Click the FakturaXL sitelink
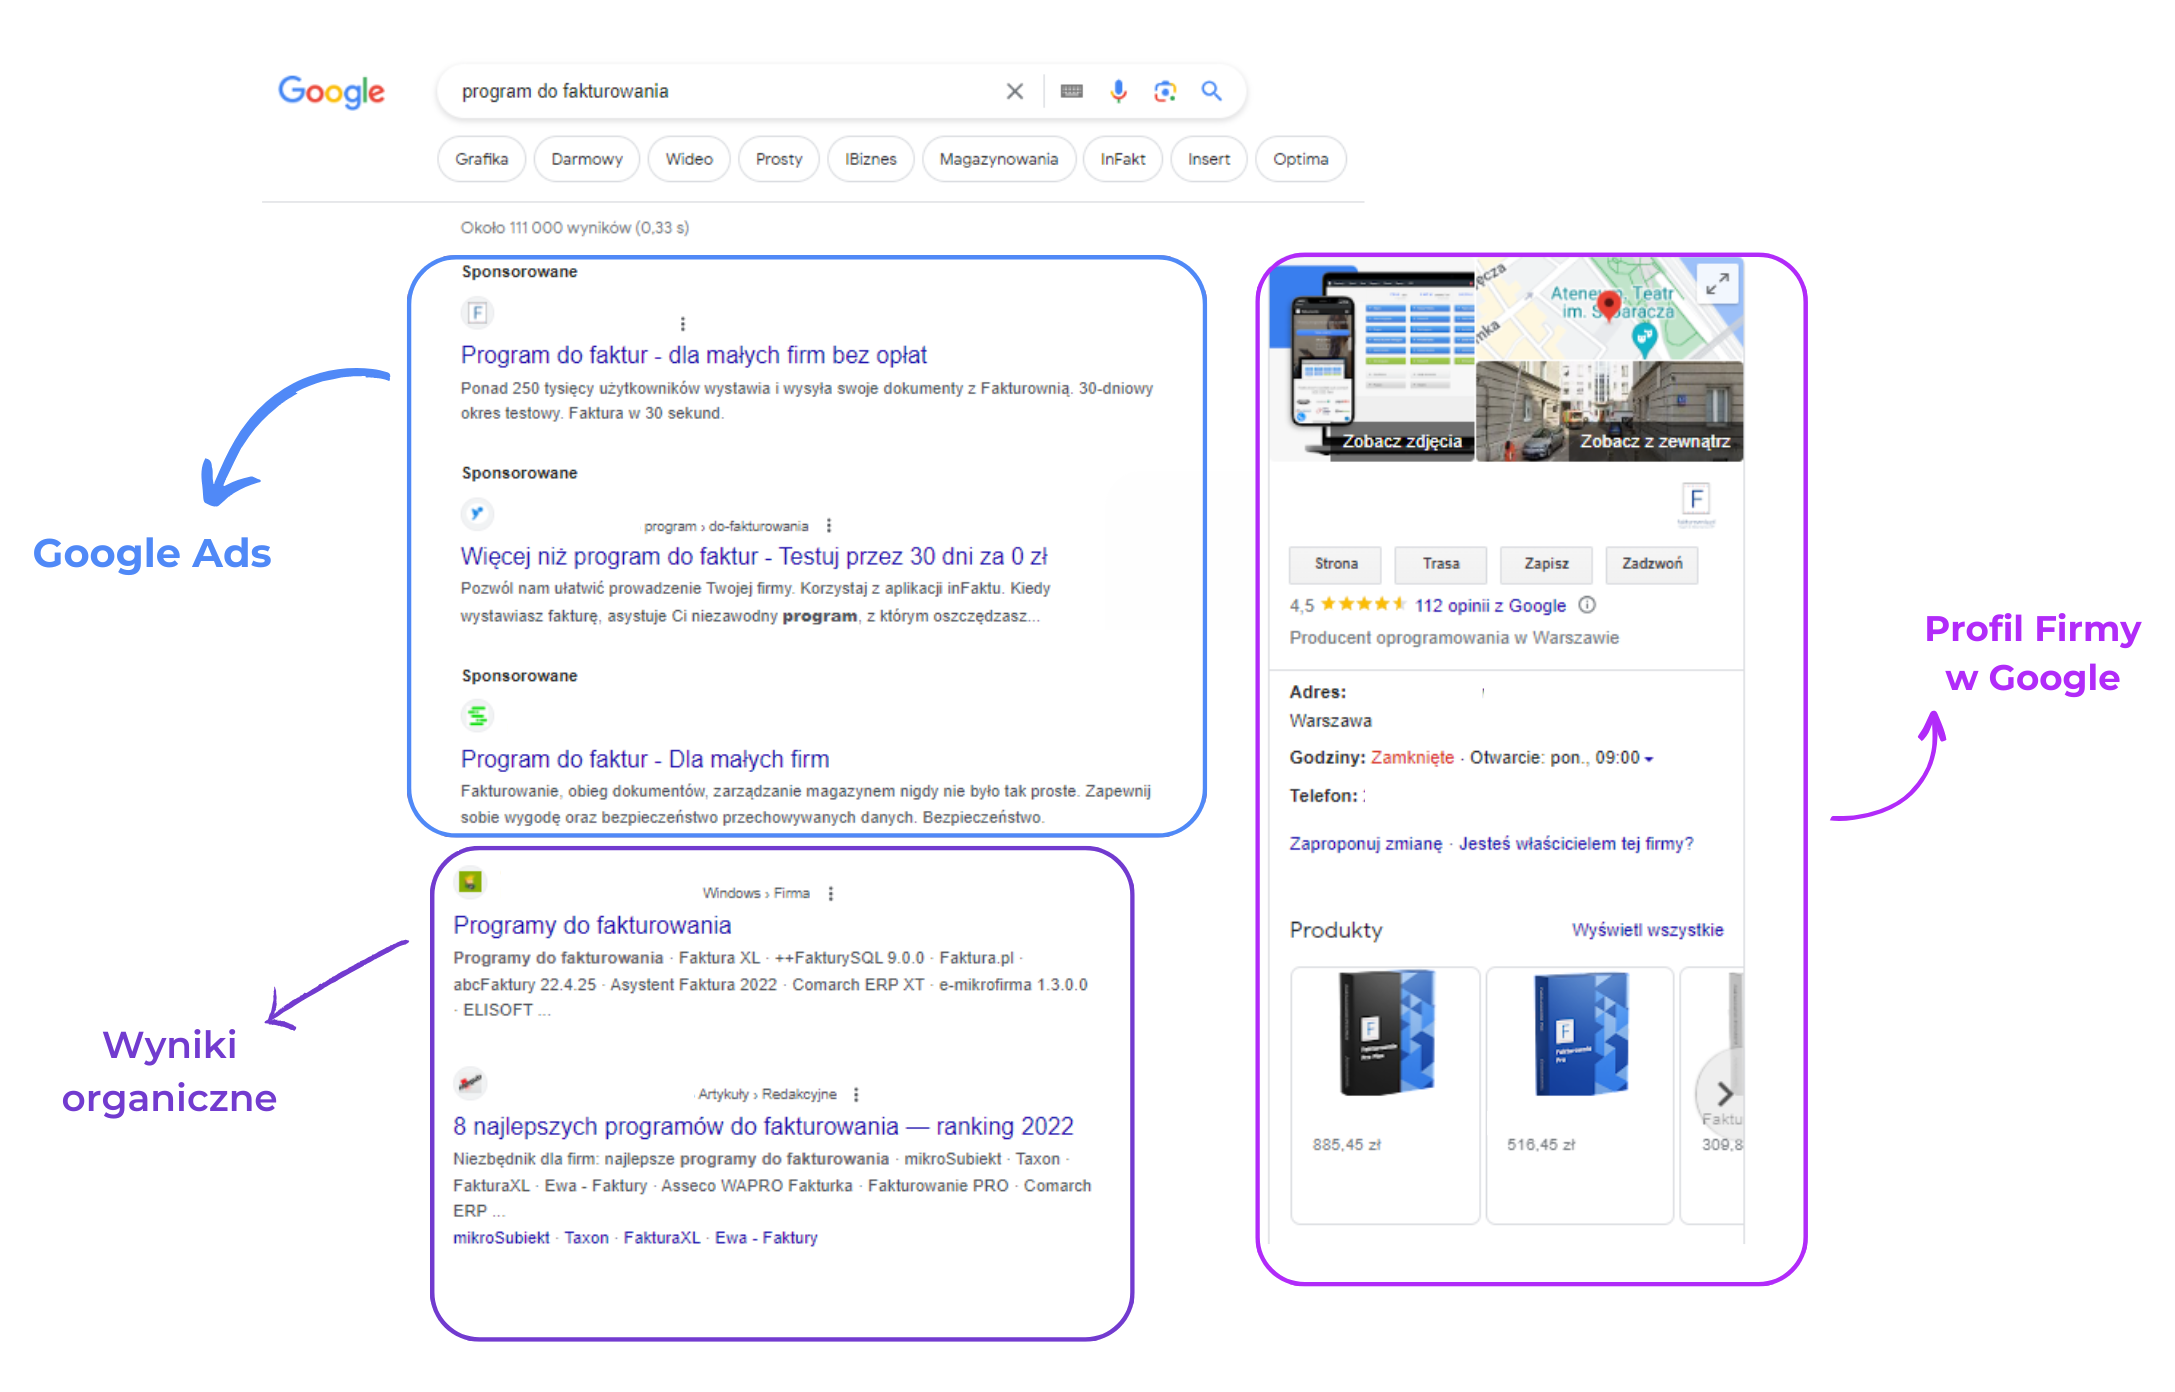The image size is (2175, 1392). tap(662, 1238)
